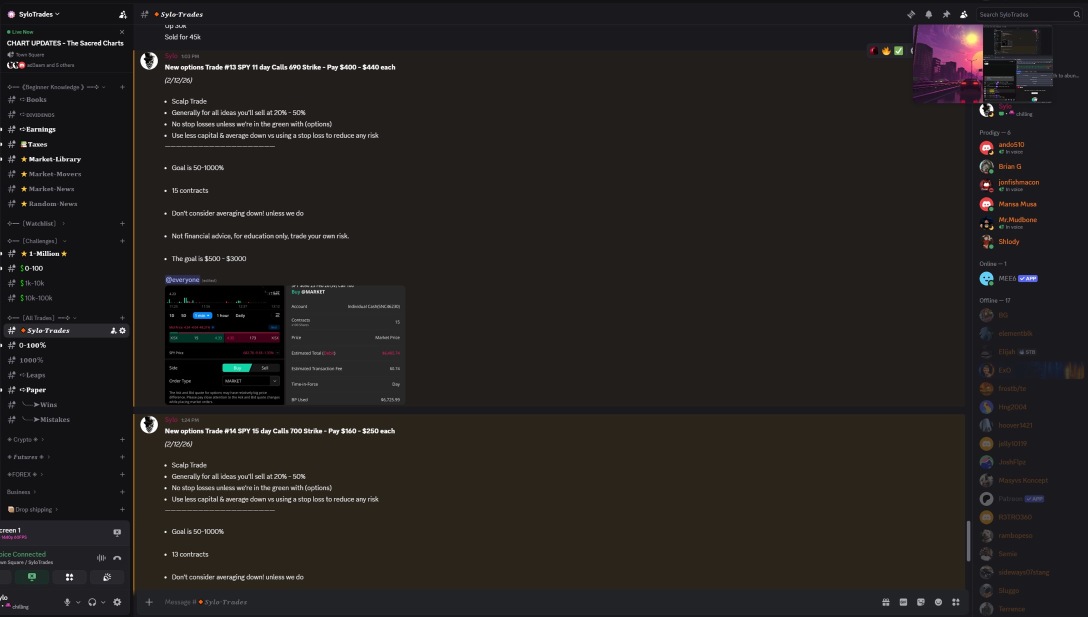Open the GIF picker in message bar
This screenshot has height=617, width=1088.
(x=903, y=602)
